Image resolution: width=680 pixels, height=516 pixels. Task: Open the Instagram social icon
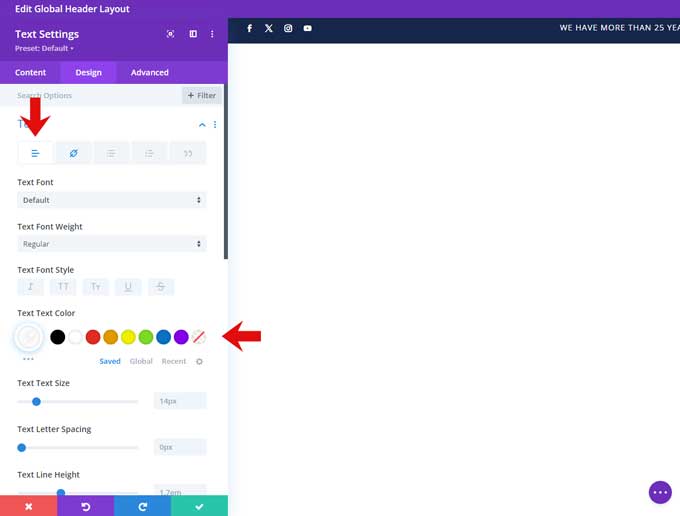tap(288, 28)
